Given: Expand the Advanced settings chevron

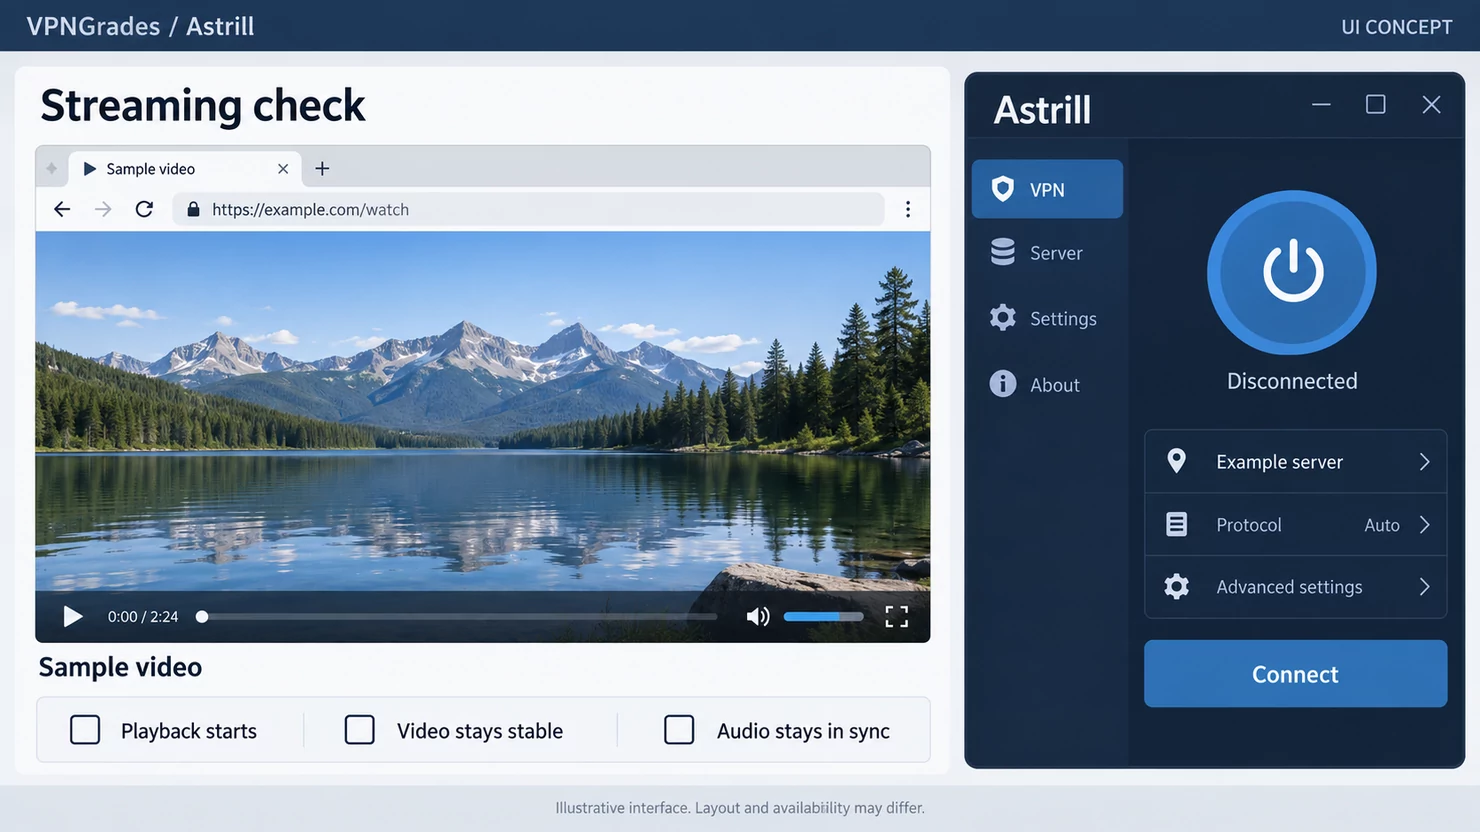Looking at the screenshot, I should click(x=1425, y=587).
